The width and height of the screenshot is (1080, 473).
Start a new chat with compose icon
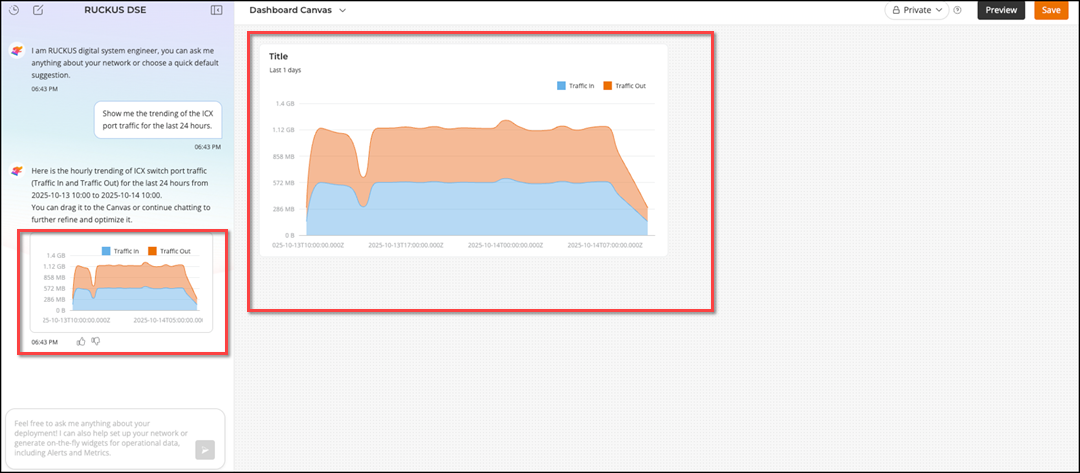[38, 10]
